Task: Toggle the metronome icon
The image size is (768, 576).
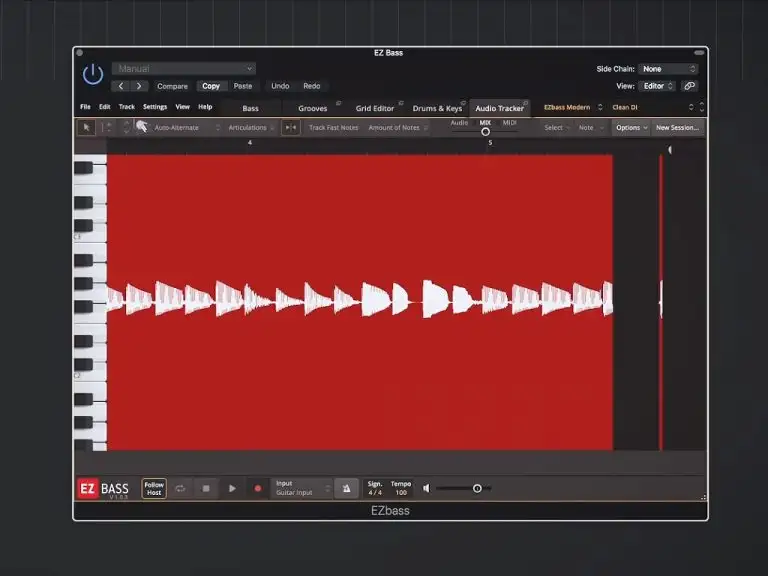Action: click(346, 488)
